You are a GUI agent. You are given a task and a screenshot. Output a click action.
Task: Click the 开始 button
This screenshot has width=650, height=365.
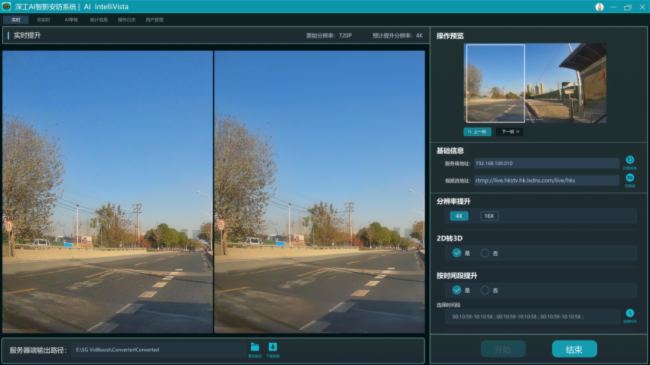(x=503, y=349)
